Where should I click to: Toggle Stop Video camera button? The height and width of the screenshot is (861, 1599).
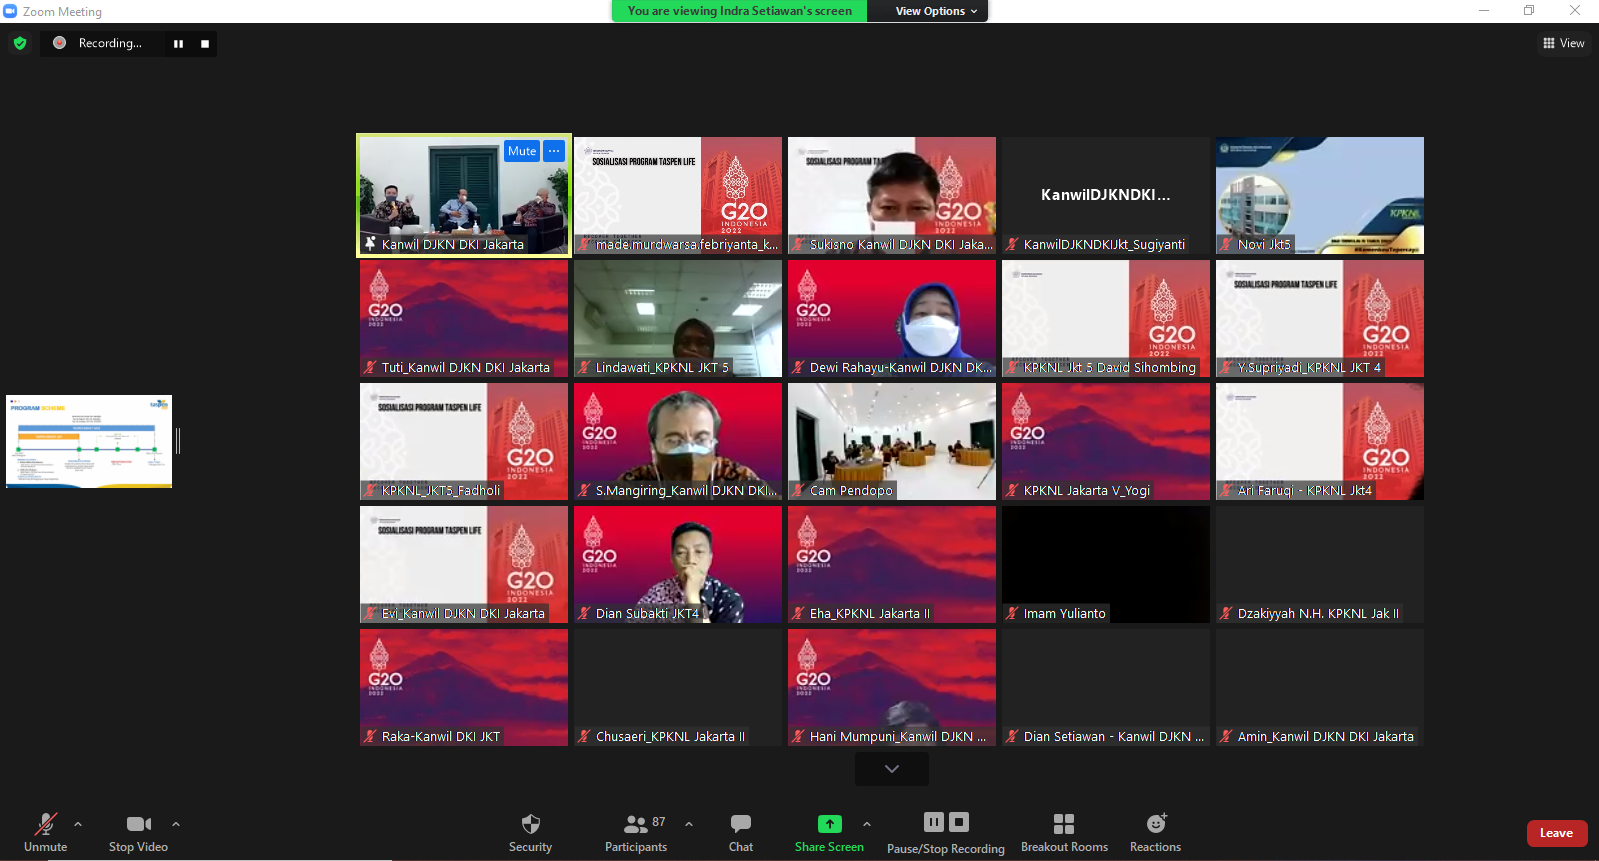138,832
